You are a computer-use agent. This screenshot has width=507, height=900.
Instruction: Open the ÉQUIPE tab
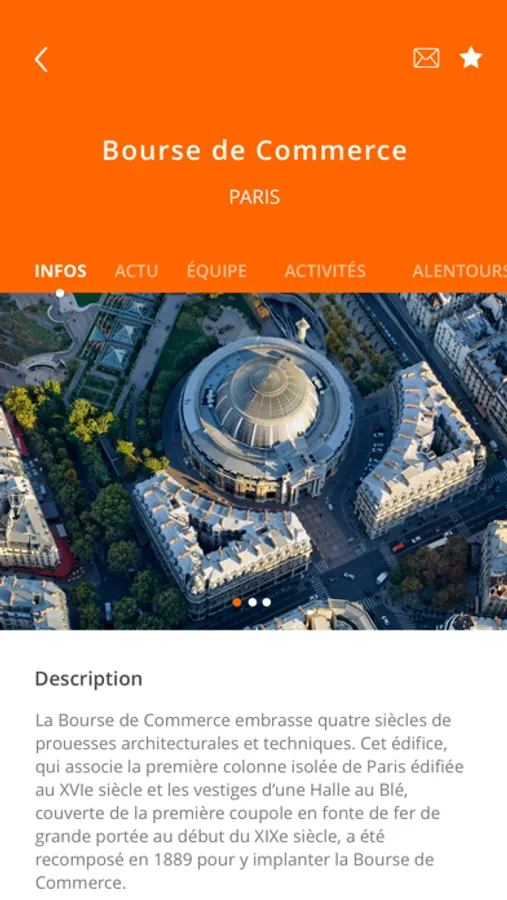tap(217, 271)
